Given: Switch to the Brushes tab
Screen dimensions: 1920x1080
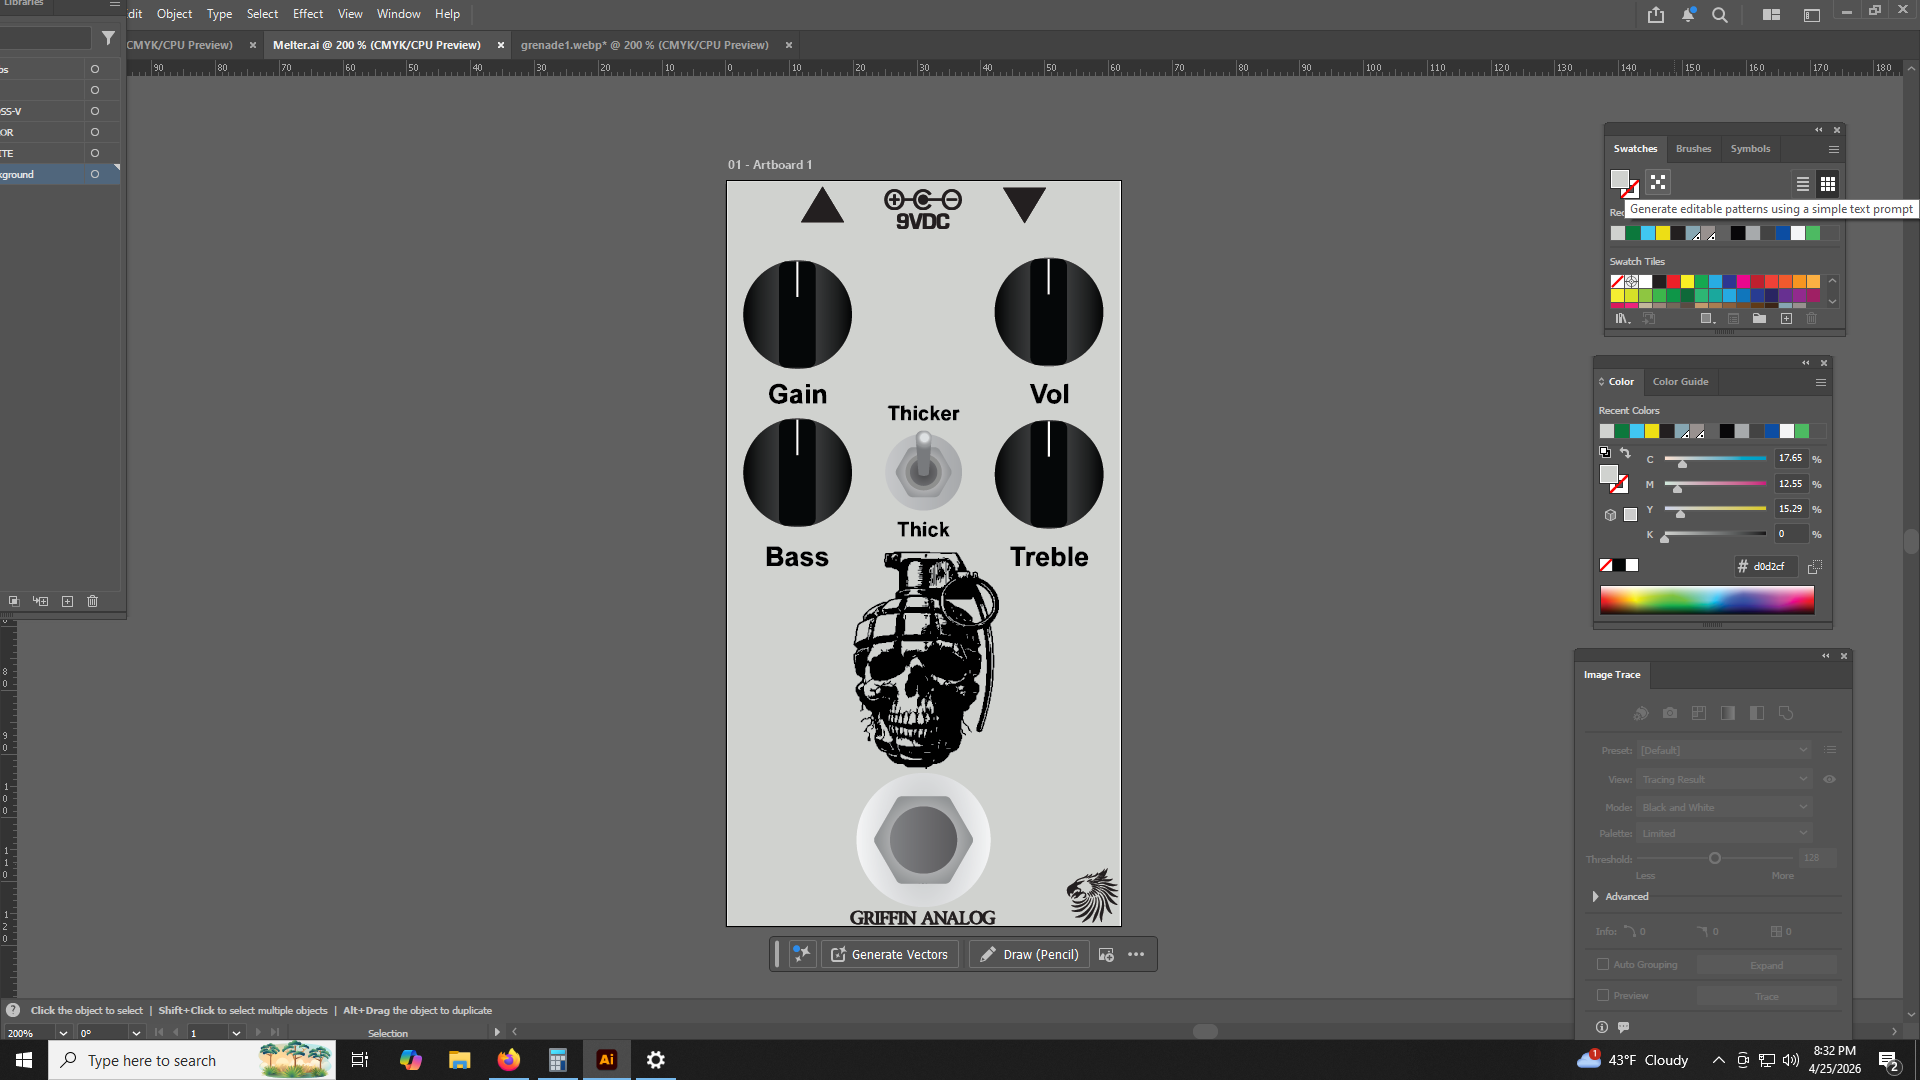Looking at the screenshot, I should (x=1693, y=149).
